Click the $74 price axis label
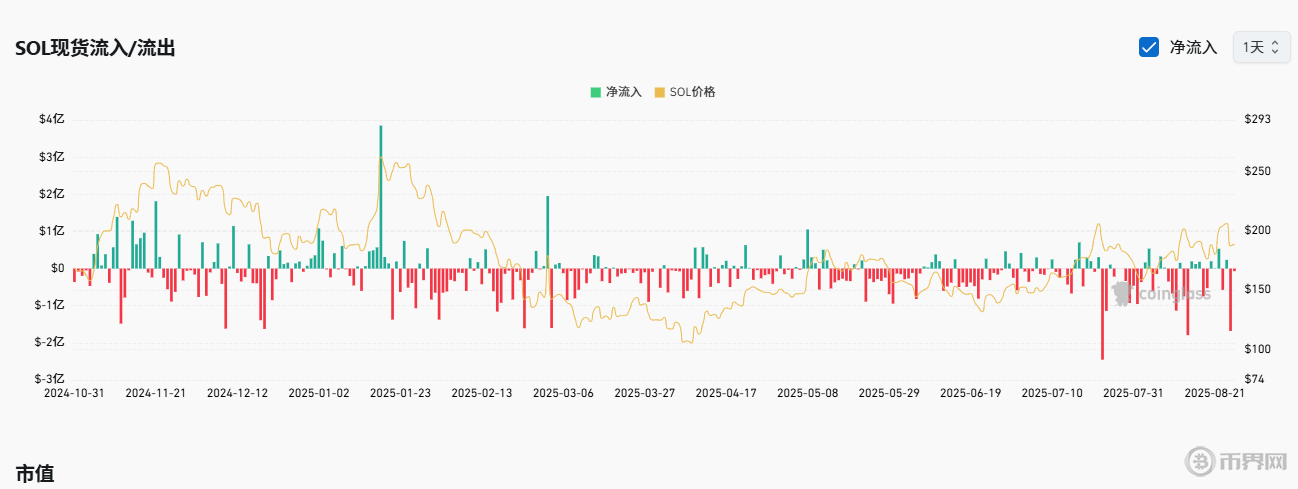 point(1254,379)
